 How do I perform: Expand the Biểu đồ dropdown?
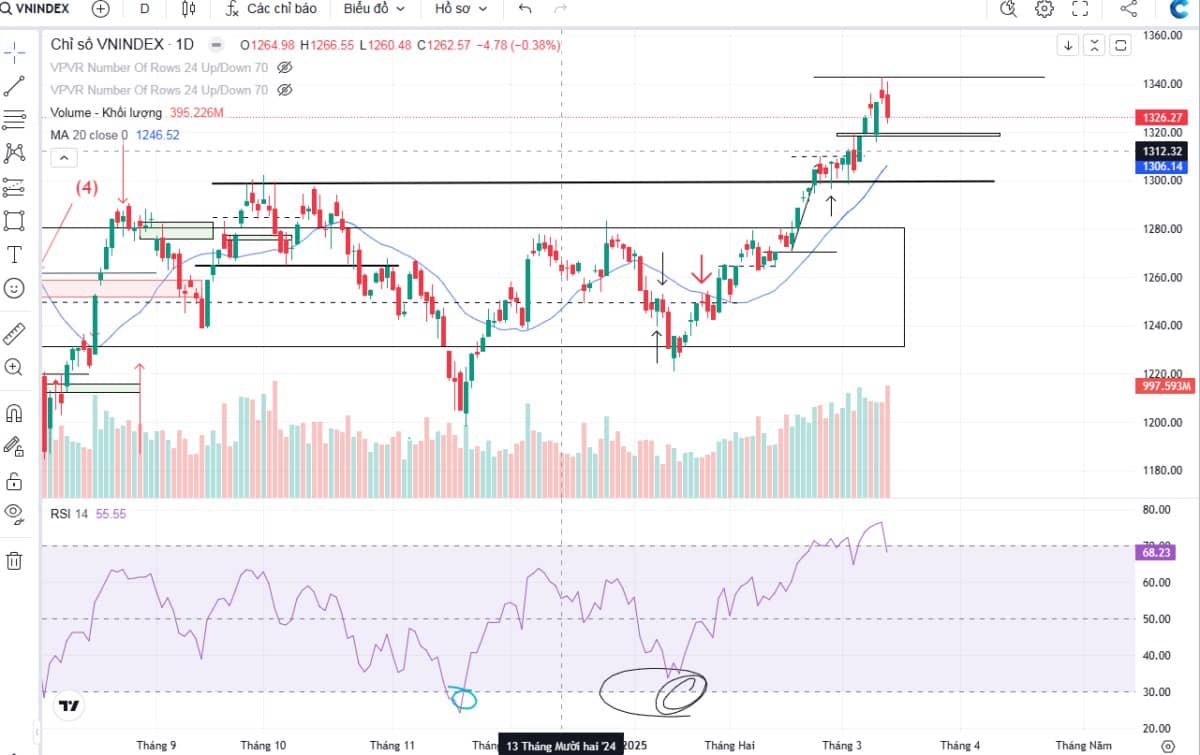pyautogui.click(x=374, y=9)
